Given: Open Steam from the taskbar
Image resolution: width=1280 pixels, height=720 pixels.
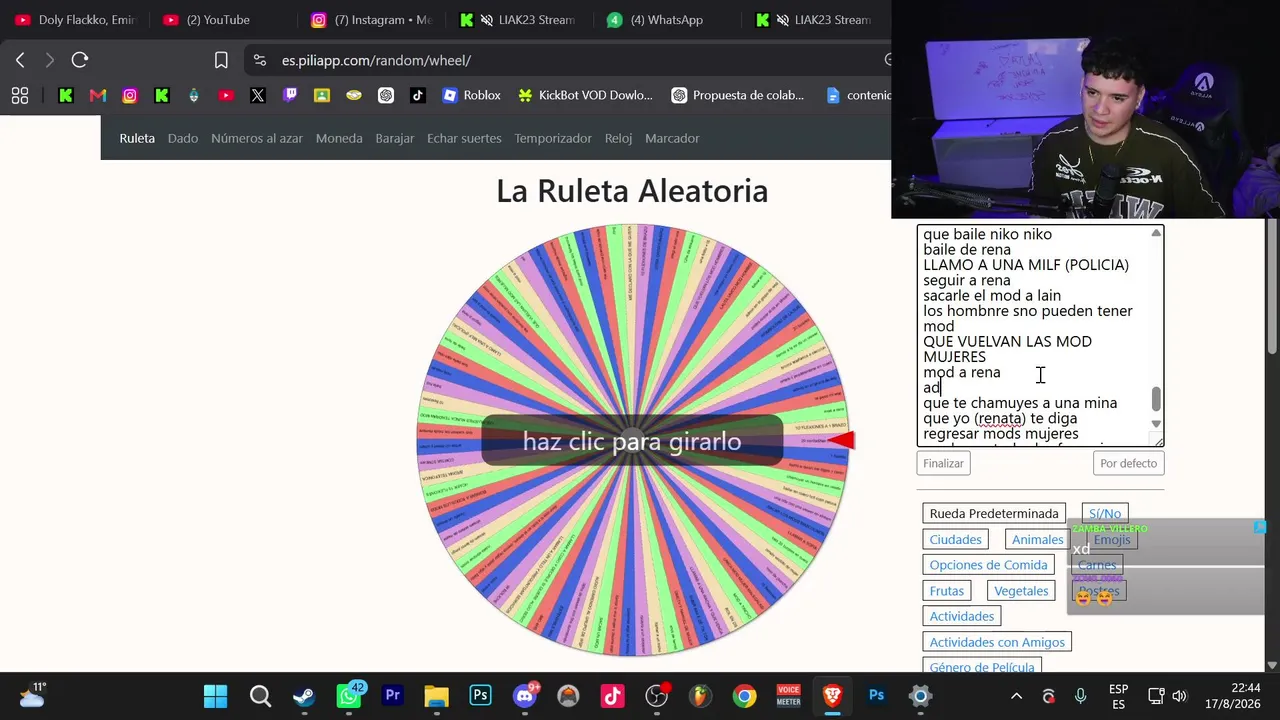Looking at the screenshot, I should pyautogui.click(x=304, y=696).
